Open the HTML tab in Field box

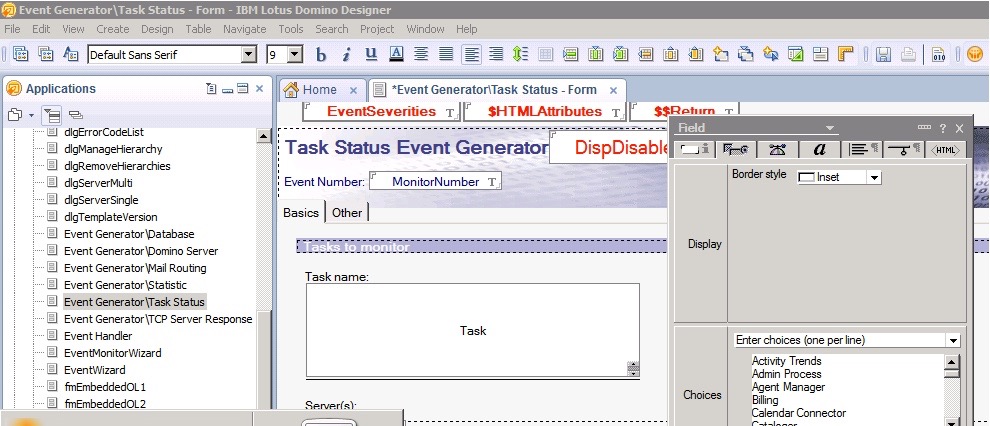pos(946,150)
